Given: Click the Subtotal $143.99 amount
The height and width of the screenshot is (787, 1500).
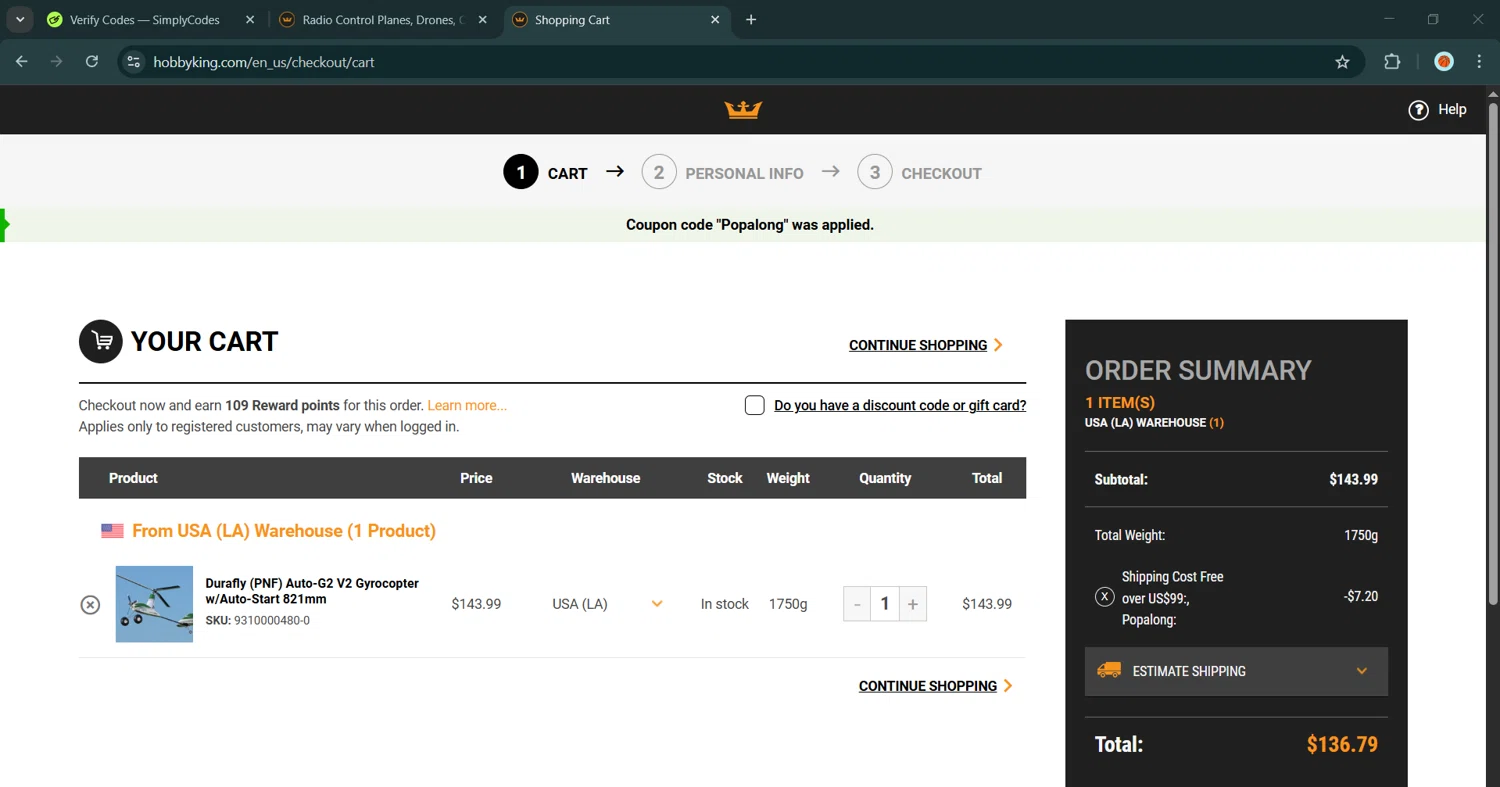Looking at the screenshot, I should click(1353, 479).
